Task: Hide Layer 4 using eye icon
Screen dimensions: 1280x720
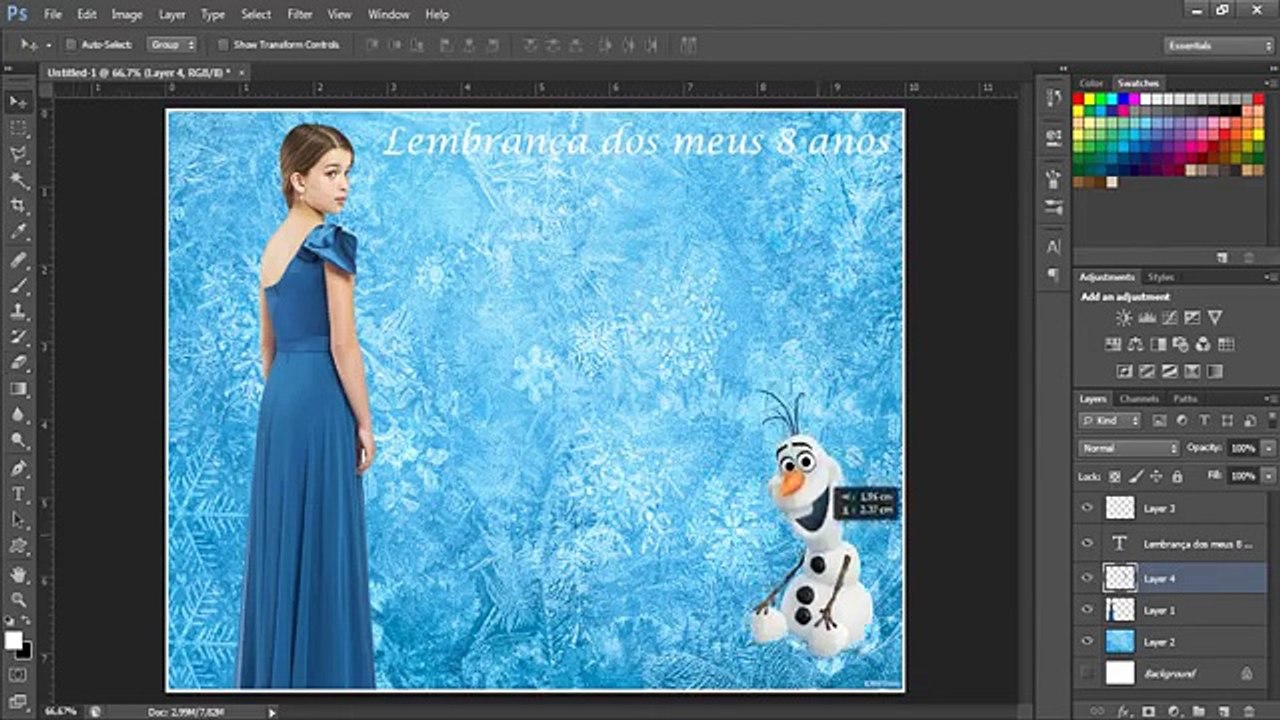Action: [1087, 578]
